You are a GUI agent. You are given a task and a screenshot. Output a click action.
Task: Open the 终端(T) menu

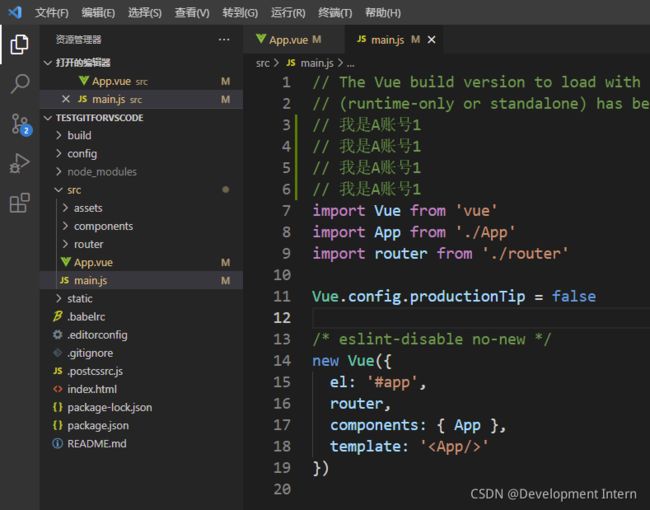tap(335, 13)
